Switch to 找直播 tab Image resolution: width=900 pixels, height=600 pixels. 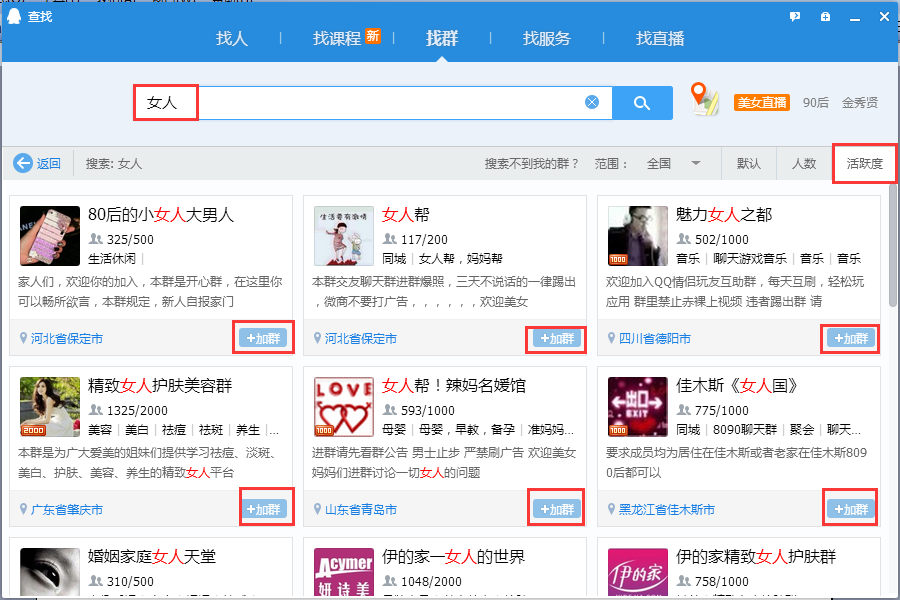[660, 38]
